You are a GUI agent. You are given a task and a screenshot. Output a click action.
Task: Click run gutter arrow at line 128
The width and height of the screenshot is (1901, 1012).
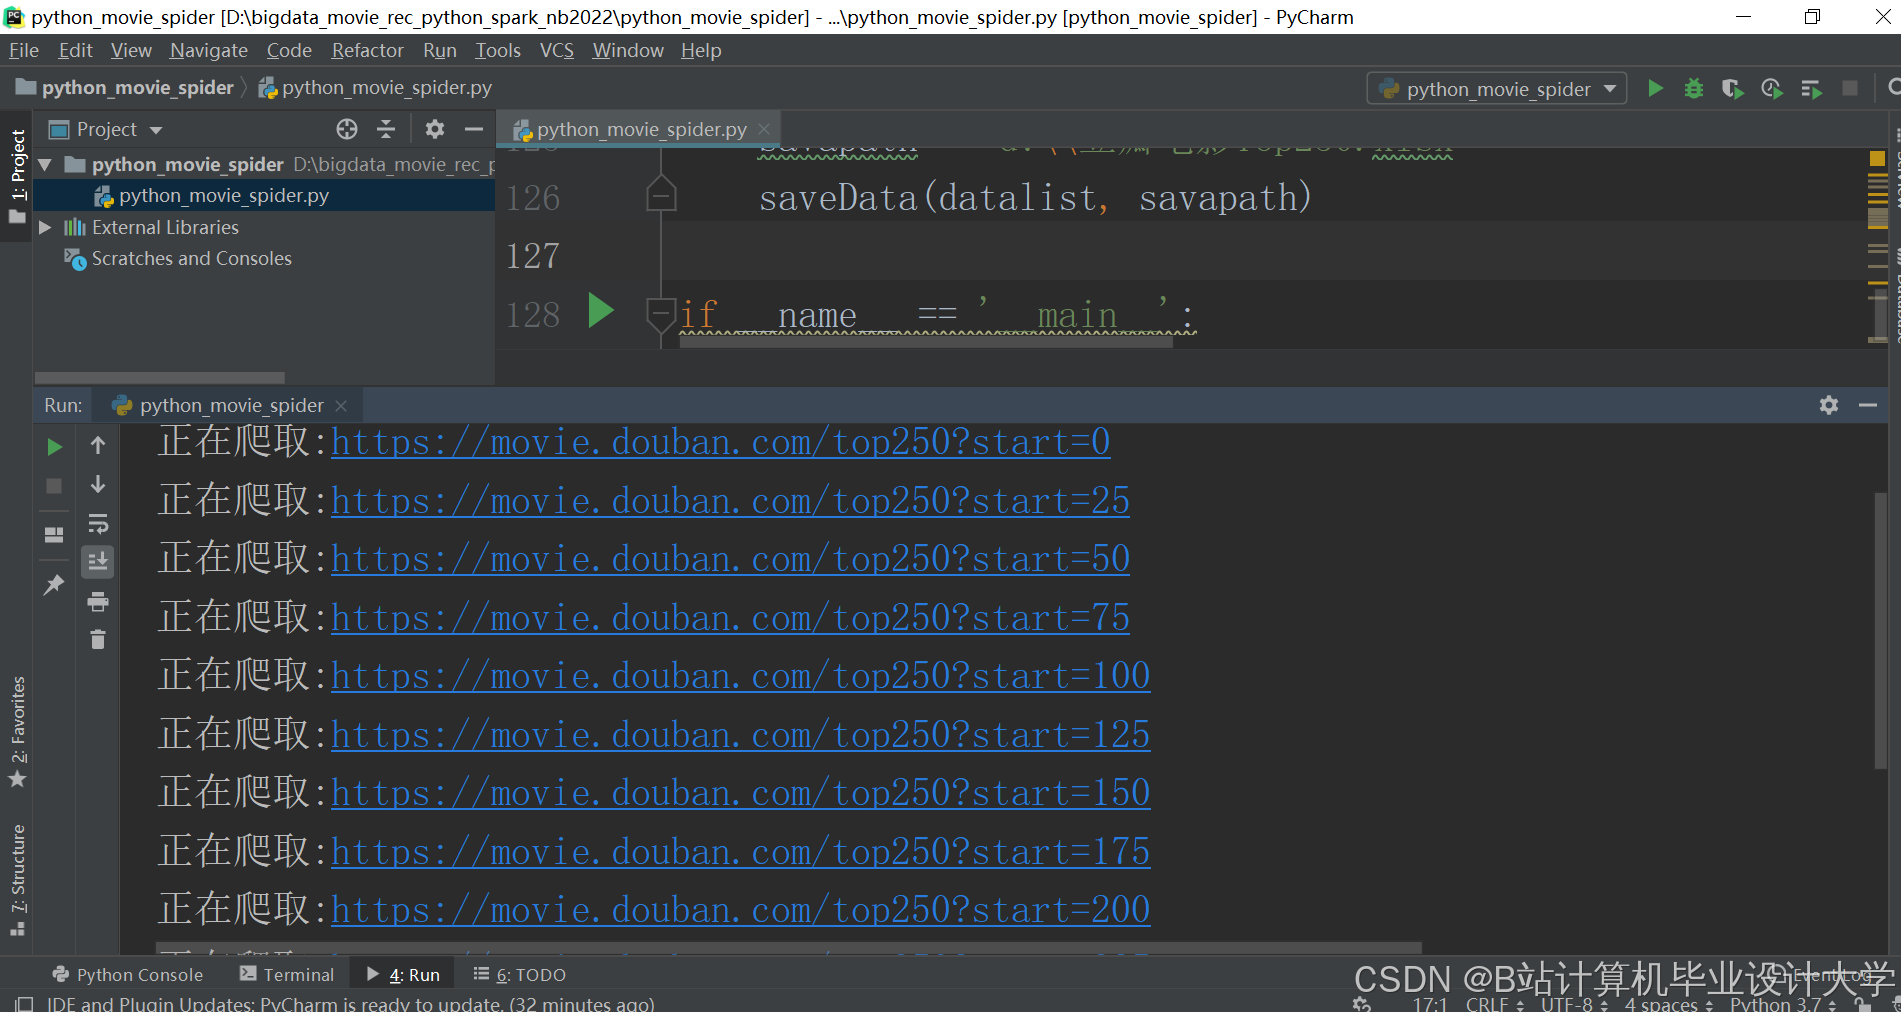click(x=600, y=311)
